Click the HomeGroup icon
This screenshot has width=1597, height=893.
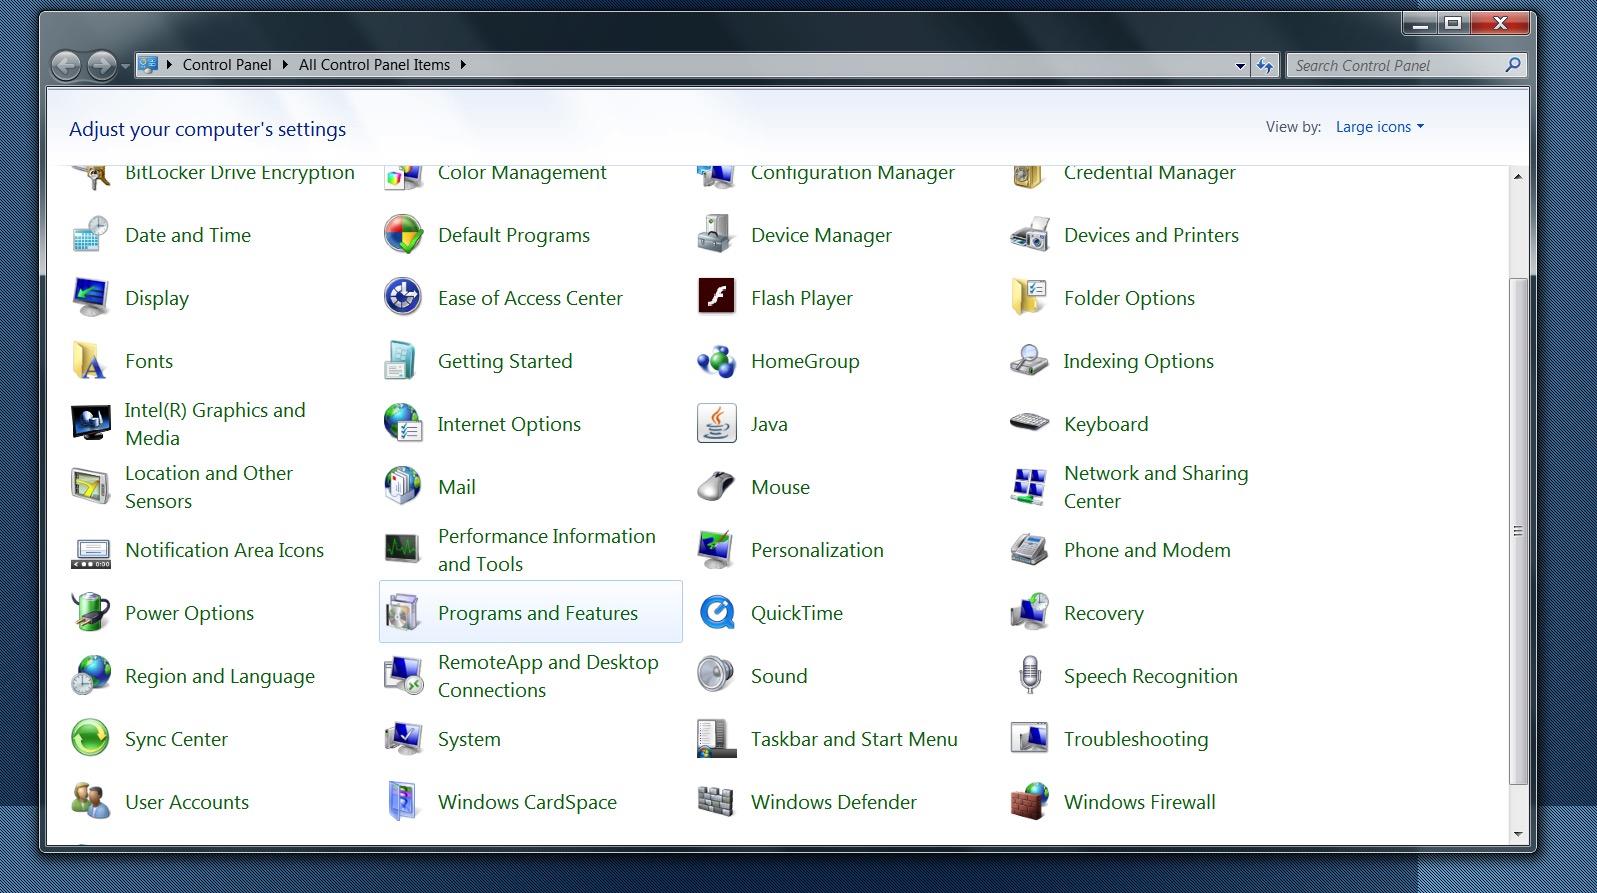coord(717,361)
